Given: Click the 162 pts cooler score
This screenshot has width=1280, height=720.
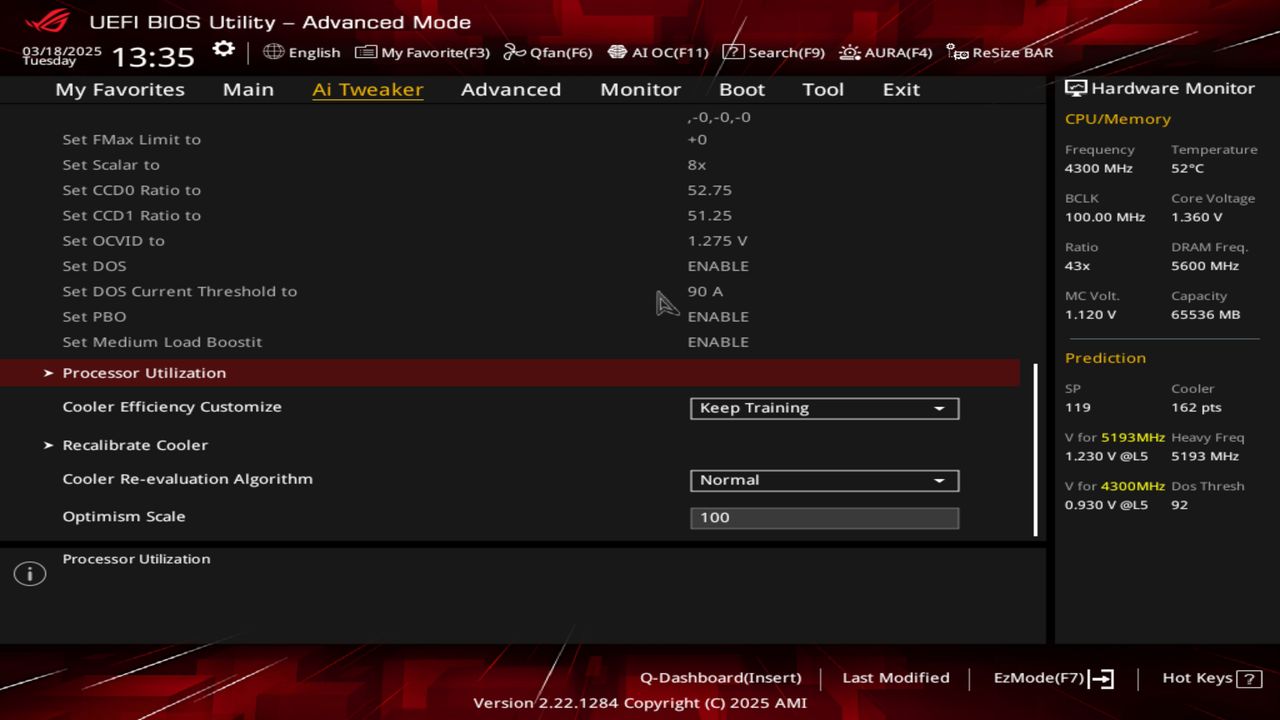Looking at the screenshot, I should click(x=1197, y=407).
